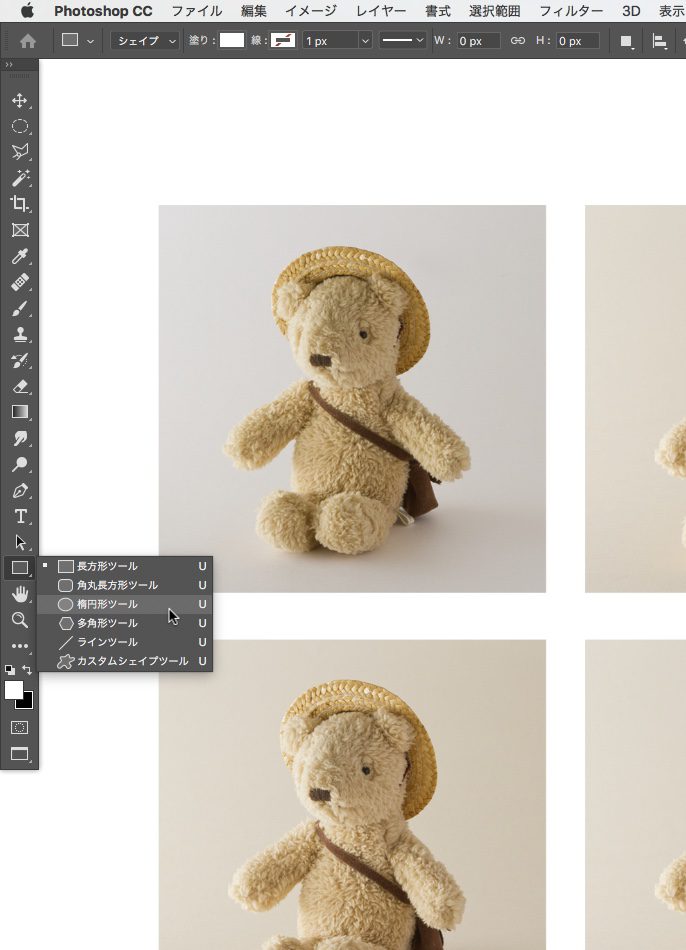This screenshot has height=950, width=686.
Task: Open the フィルター menu
Action: coord(571,11)
